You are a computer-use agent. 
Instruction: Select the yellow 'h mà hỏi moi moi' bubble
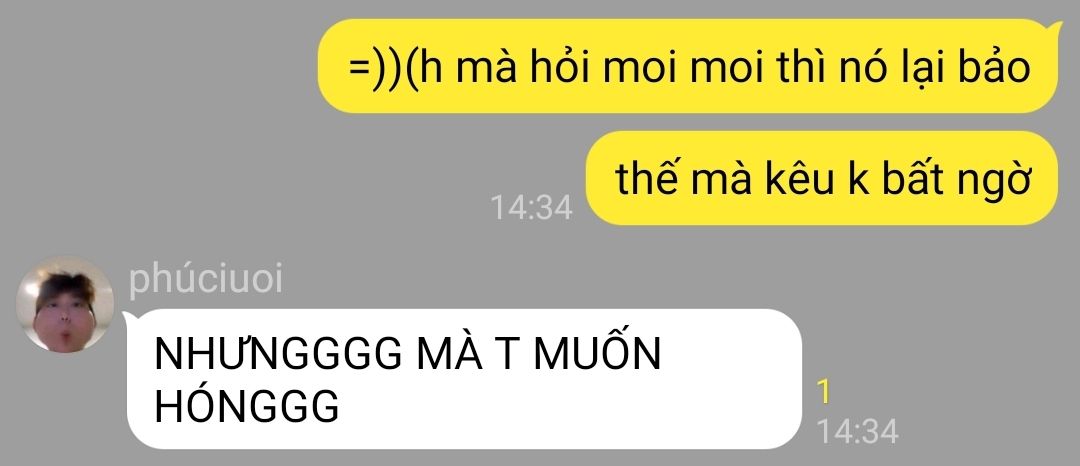(x=689, y=66)
